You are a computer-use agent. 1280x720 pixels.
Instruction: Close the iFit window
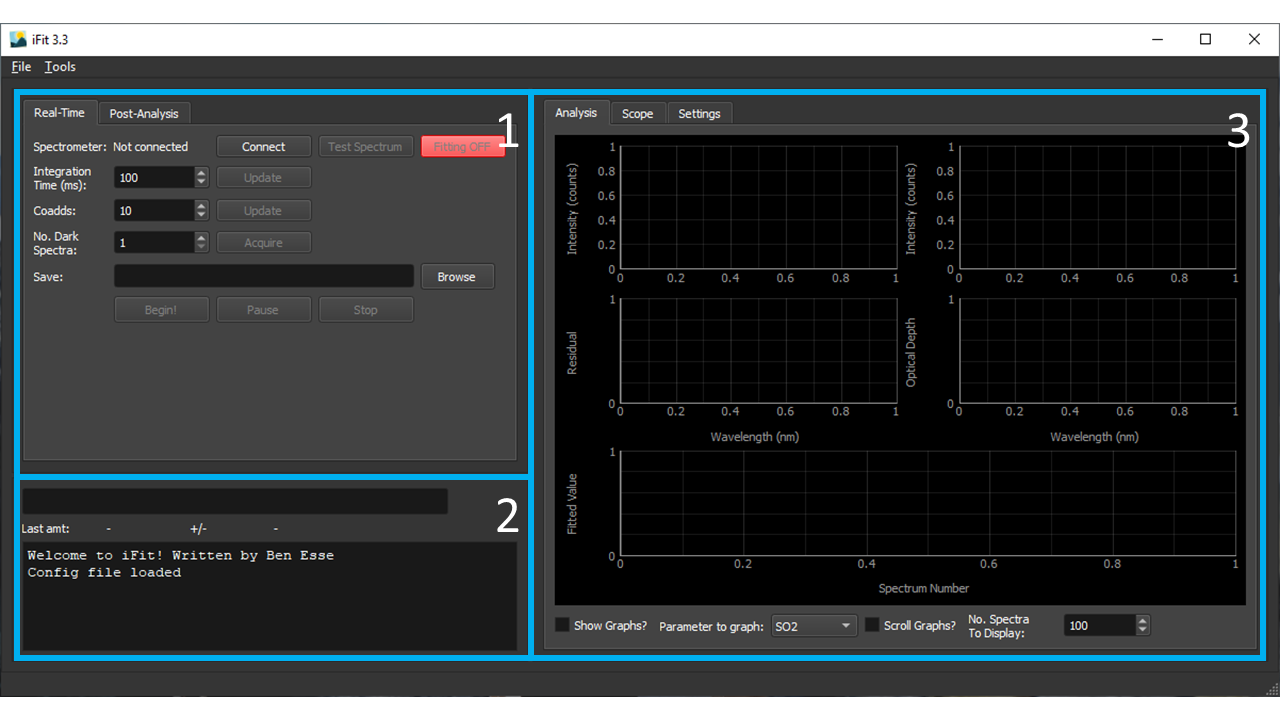1254,40
